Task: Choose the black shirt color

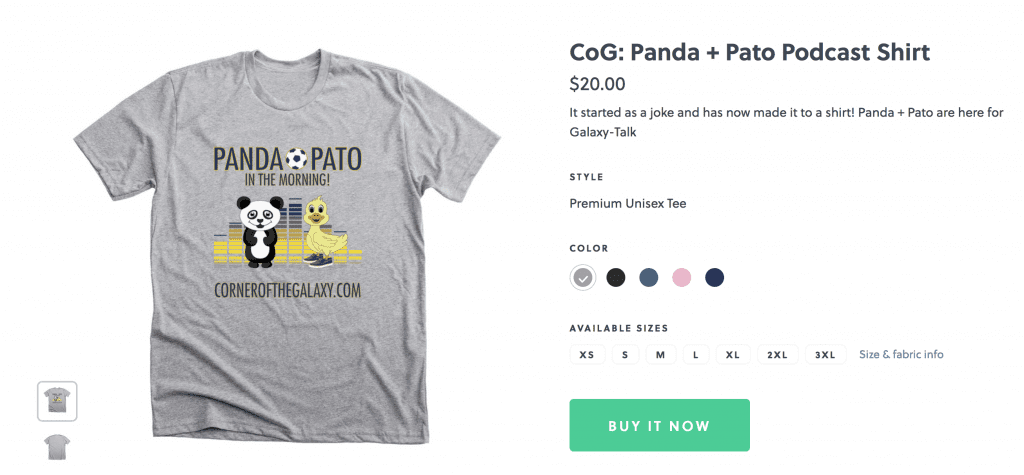Action: pyautogui.click(x=615, y=278)
